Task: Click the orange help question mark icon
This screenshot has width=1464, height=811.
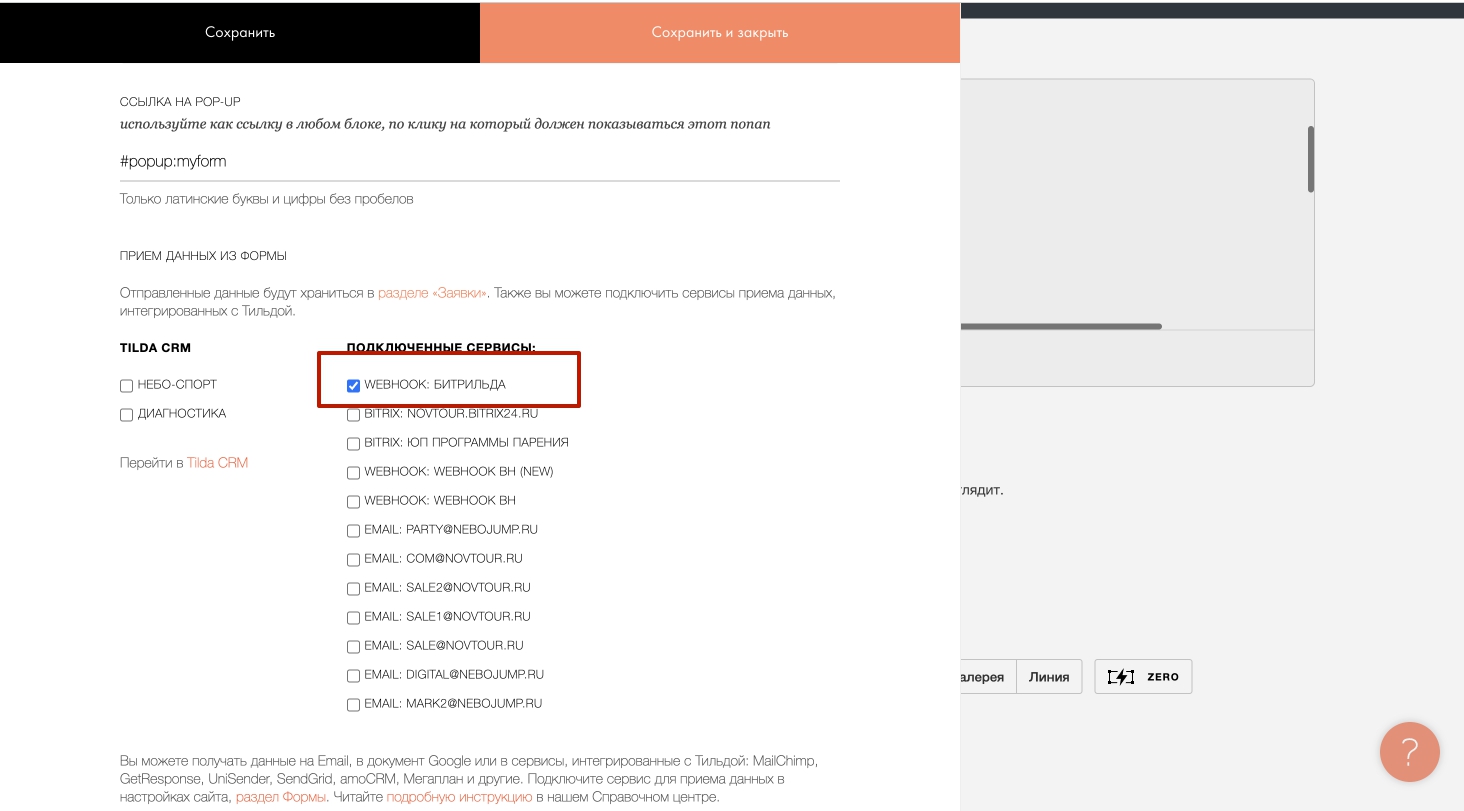Action: (x=1409, y=751)
